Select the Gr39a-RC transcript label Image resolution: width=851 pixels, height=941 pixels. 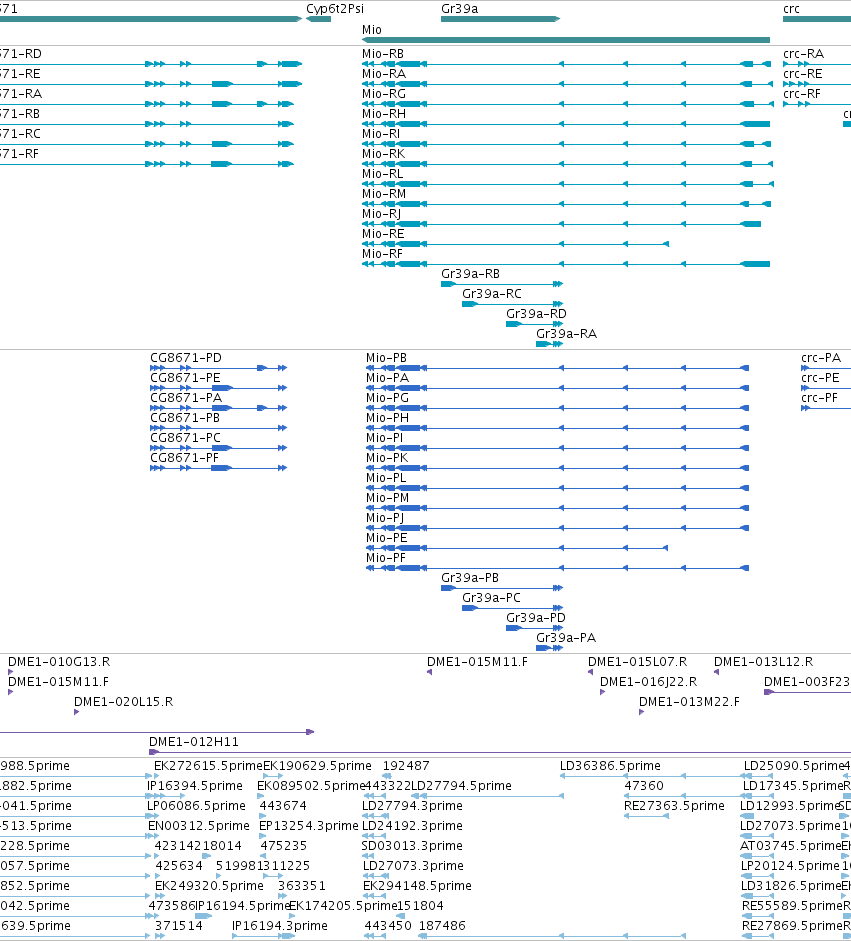492,294
